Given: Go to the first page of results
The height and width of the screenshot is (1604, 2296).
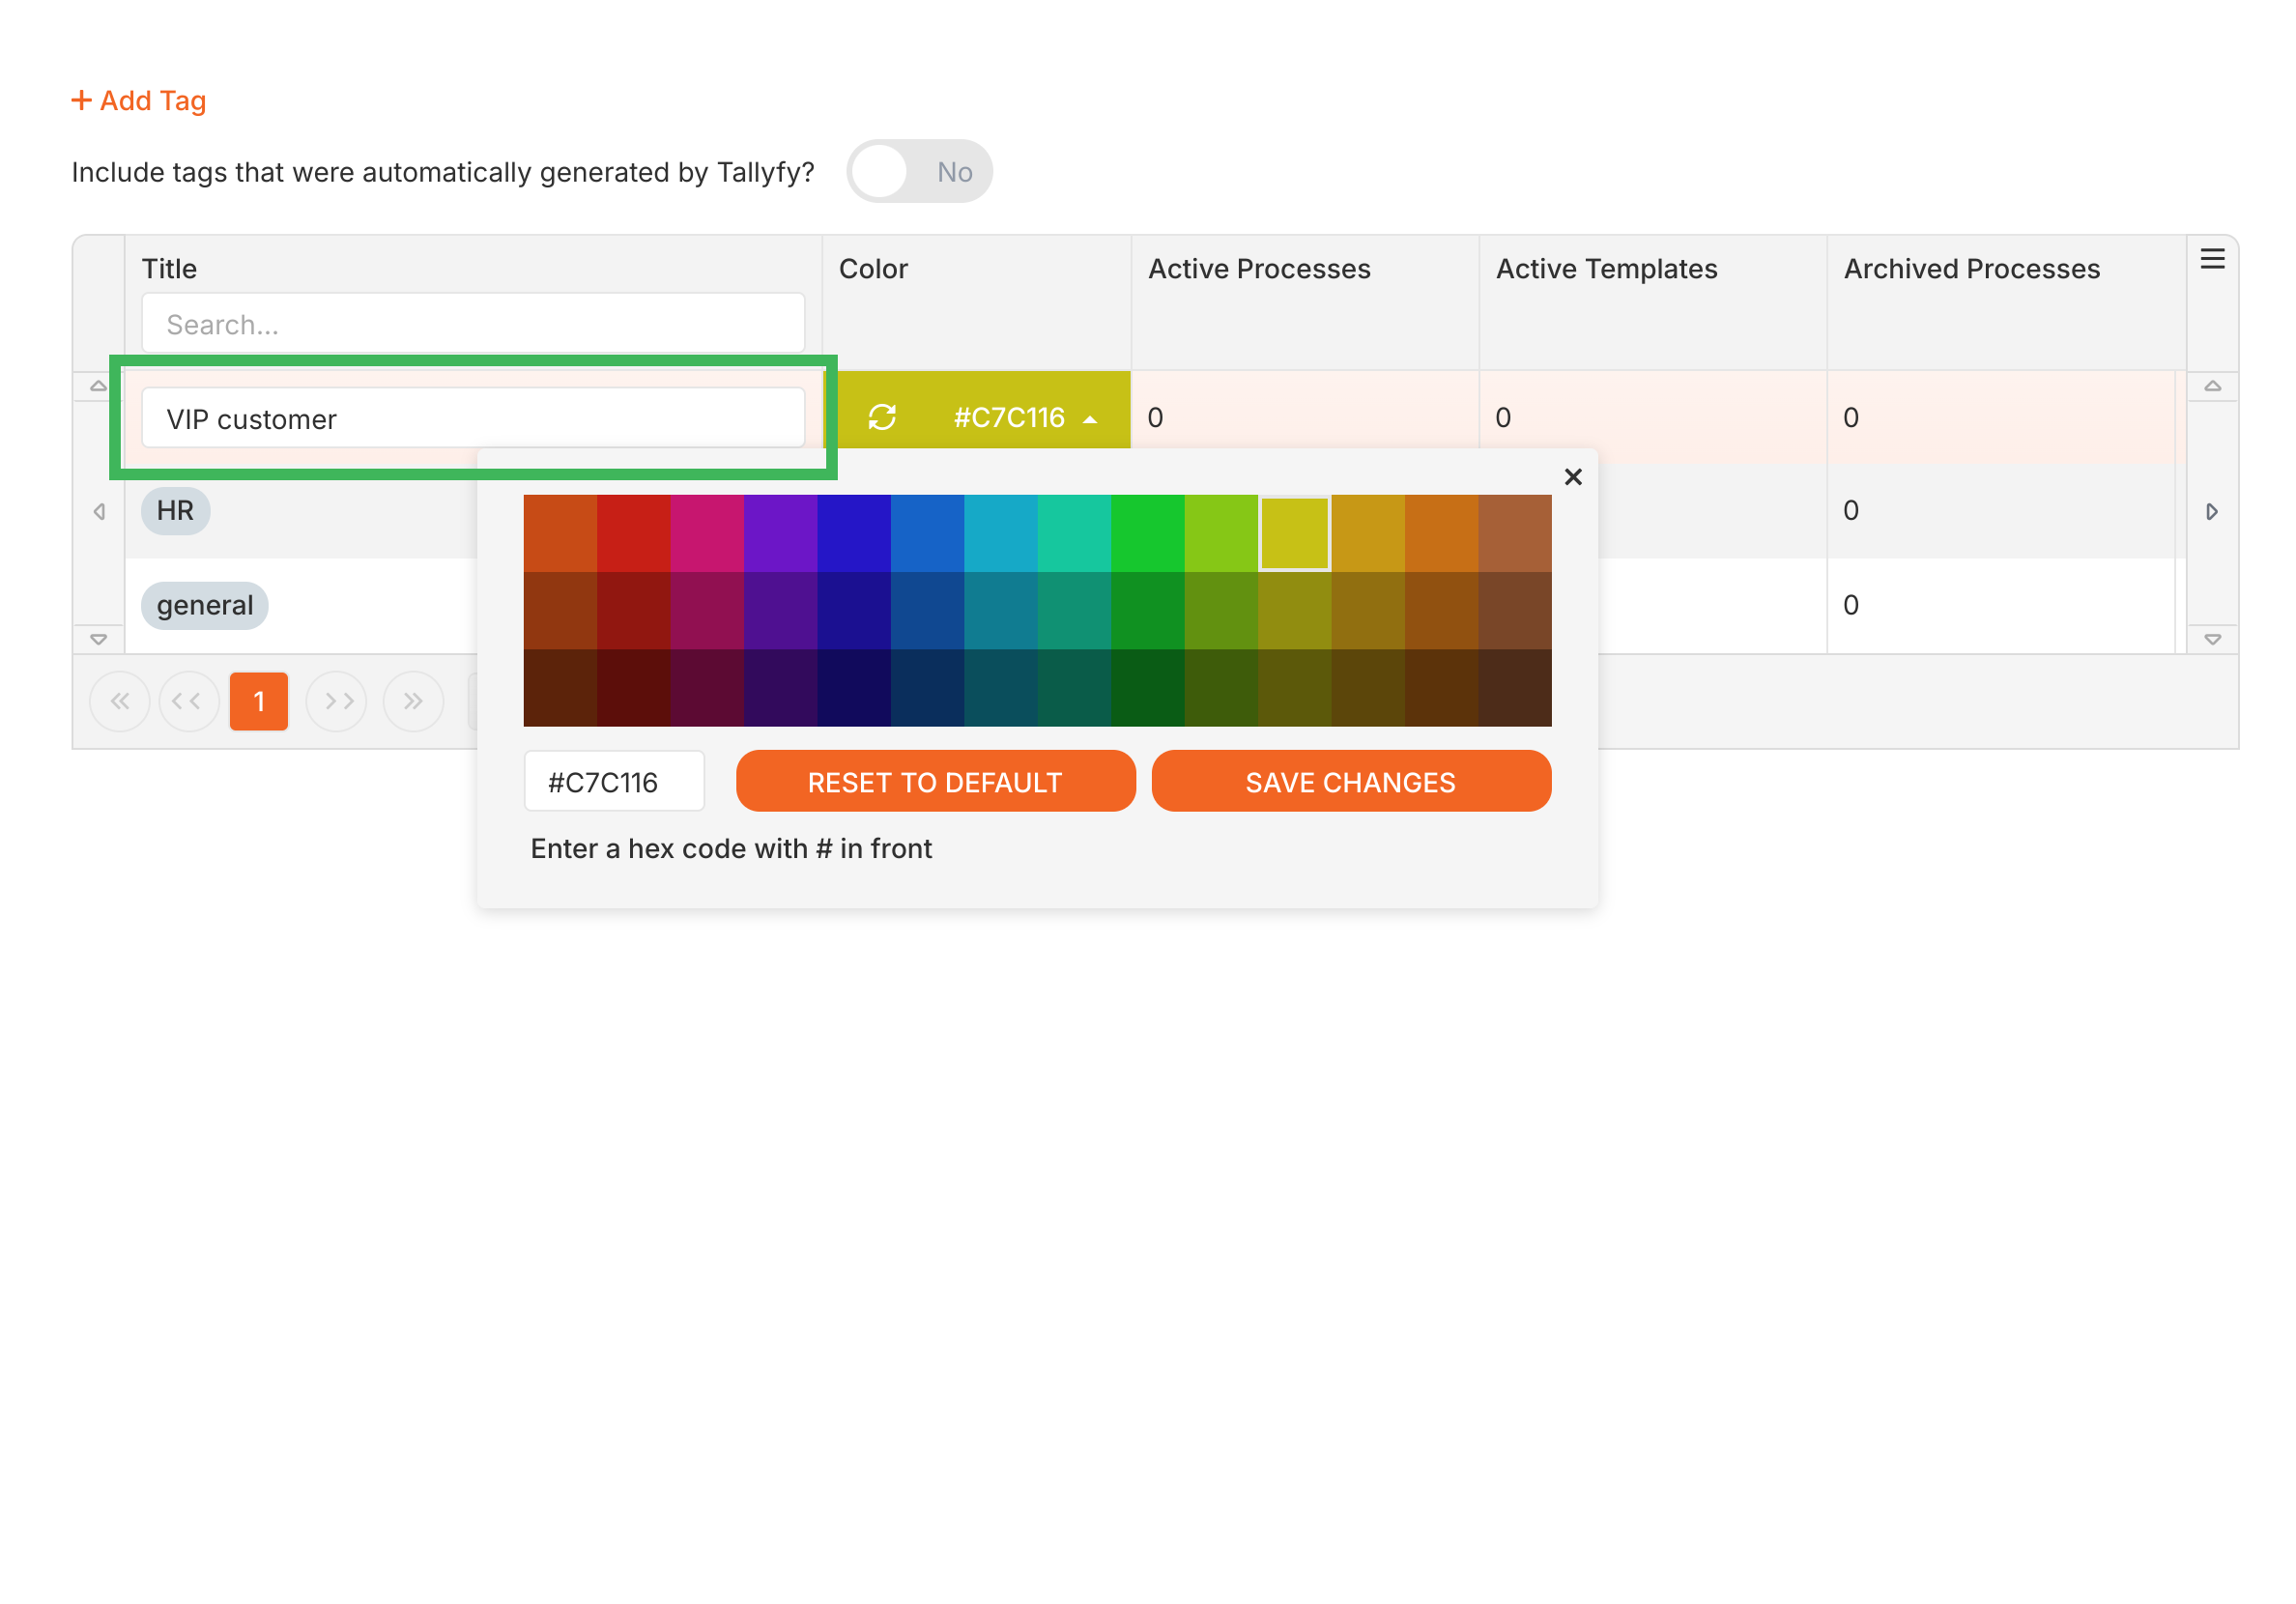Looking at the screenshot, I should [x=120, y=701].
